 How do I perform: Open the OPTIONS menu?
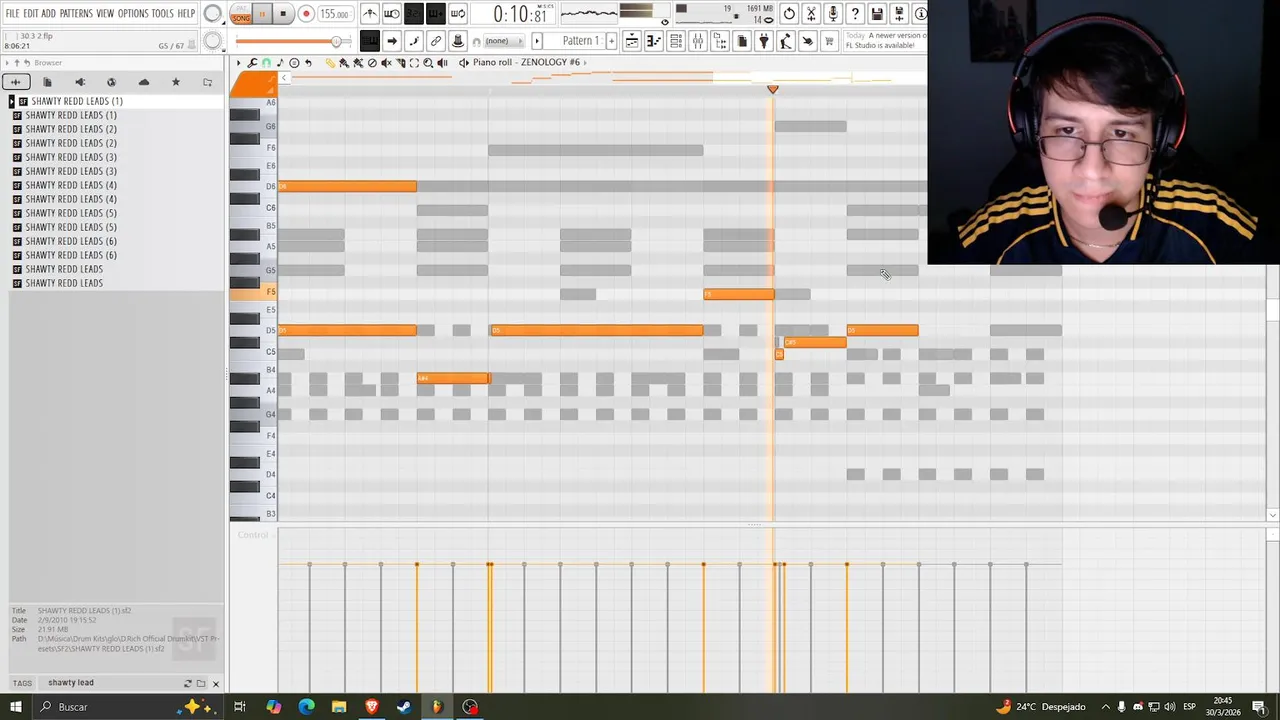tap(133, 13)
